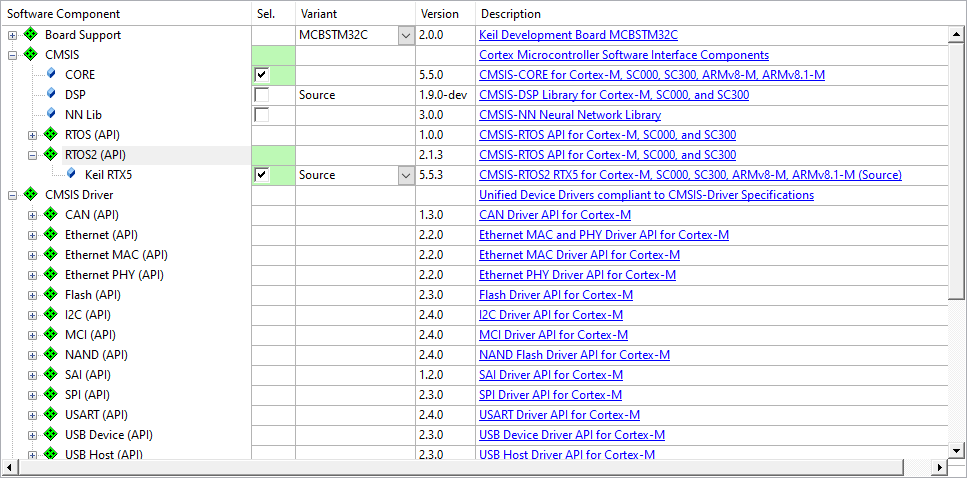Click the green Ethernet PHY (API) icon
Screen dimensions: 967x478
coord(51,274)
